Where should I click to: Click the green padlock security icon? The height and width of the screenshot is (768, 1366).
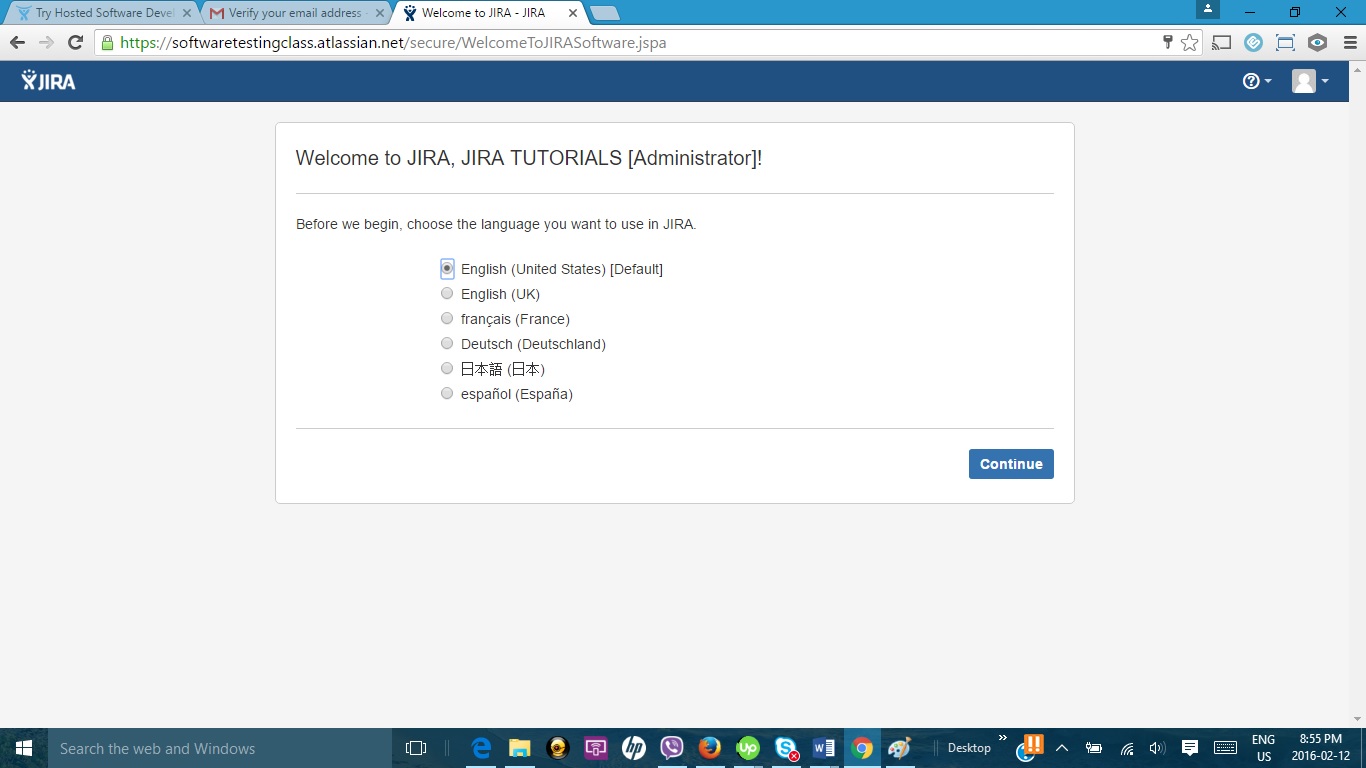107,43
